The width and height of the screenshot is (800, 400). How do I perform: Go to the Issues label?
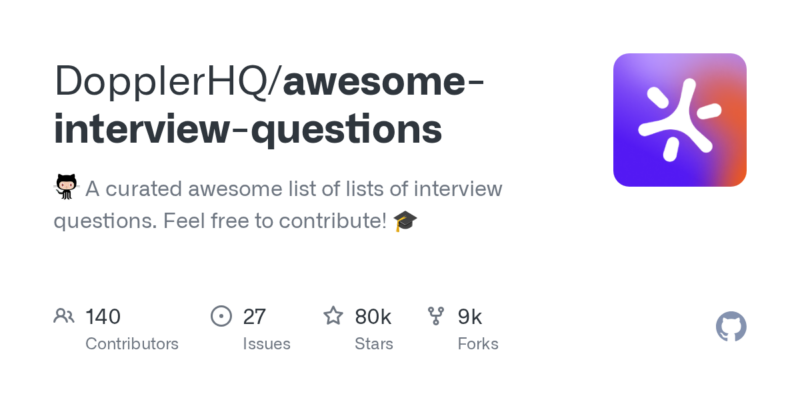click(x=266, y=344)
